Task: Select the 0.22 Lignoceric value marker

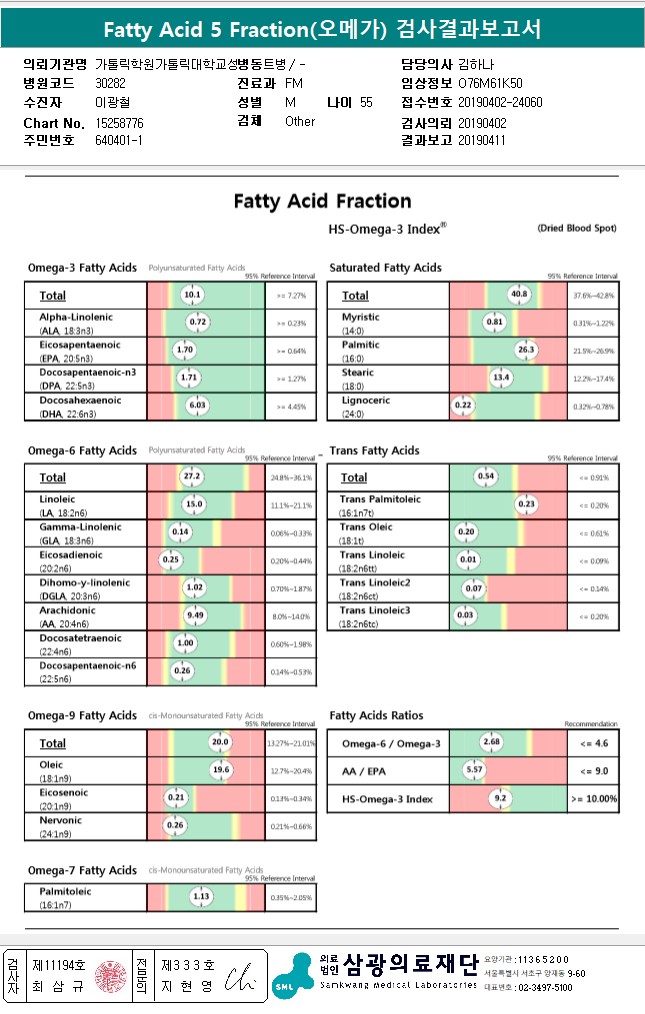Action: click(462, 406)
